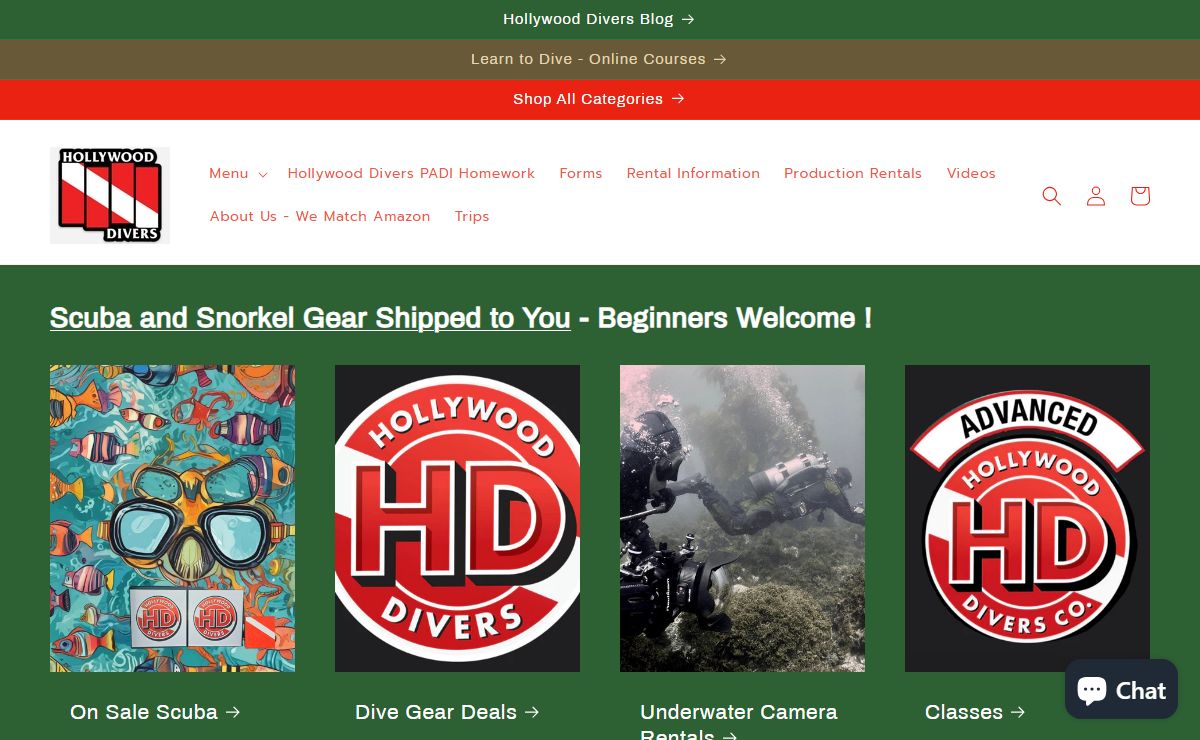Open Hollywood Divers PADI Homework
The height and width of the screenshot is (740, 1200).
pyautogui.click(x=411, y=173)
